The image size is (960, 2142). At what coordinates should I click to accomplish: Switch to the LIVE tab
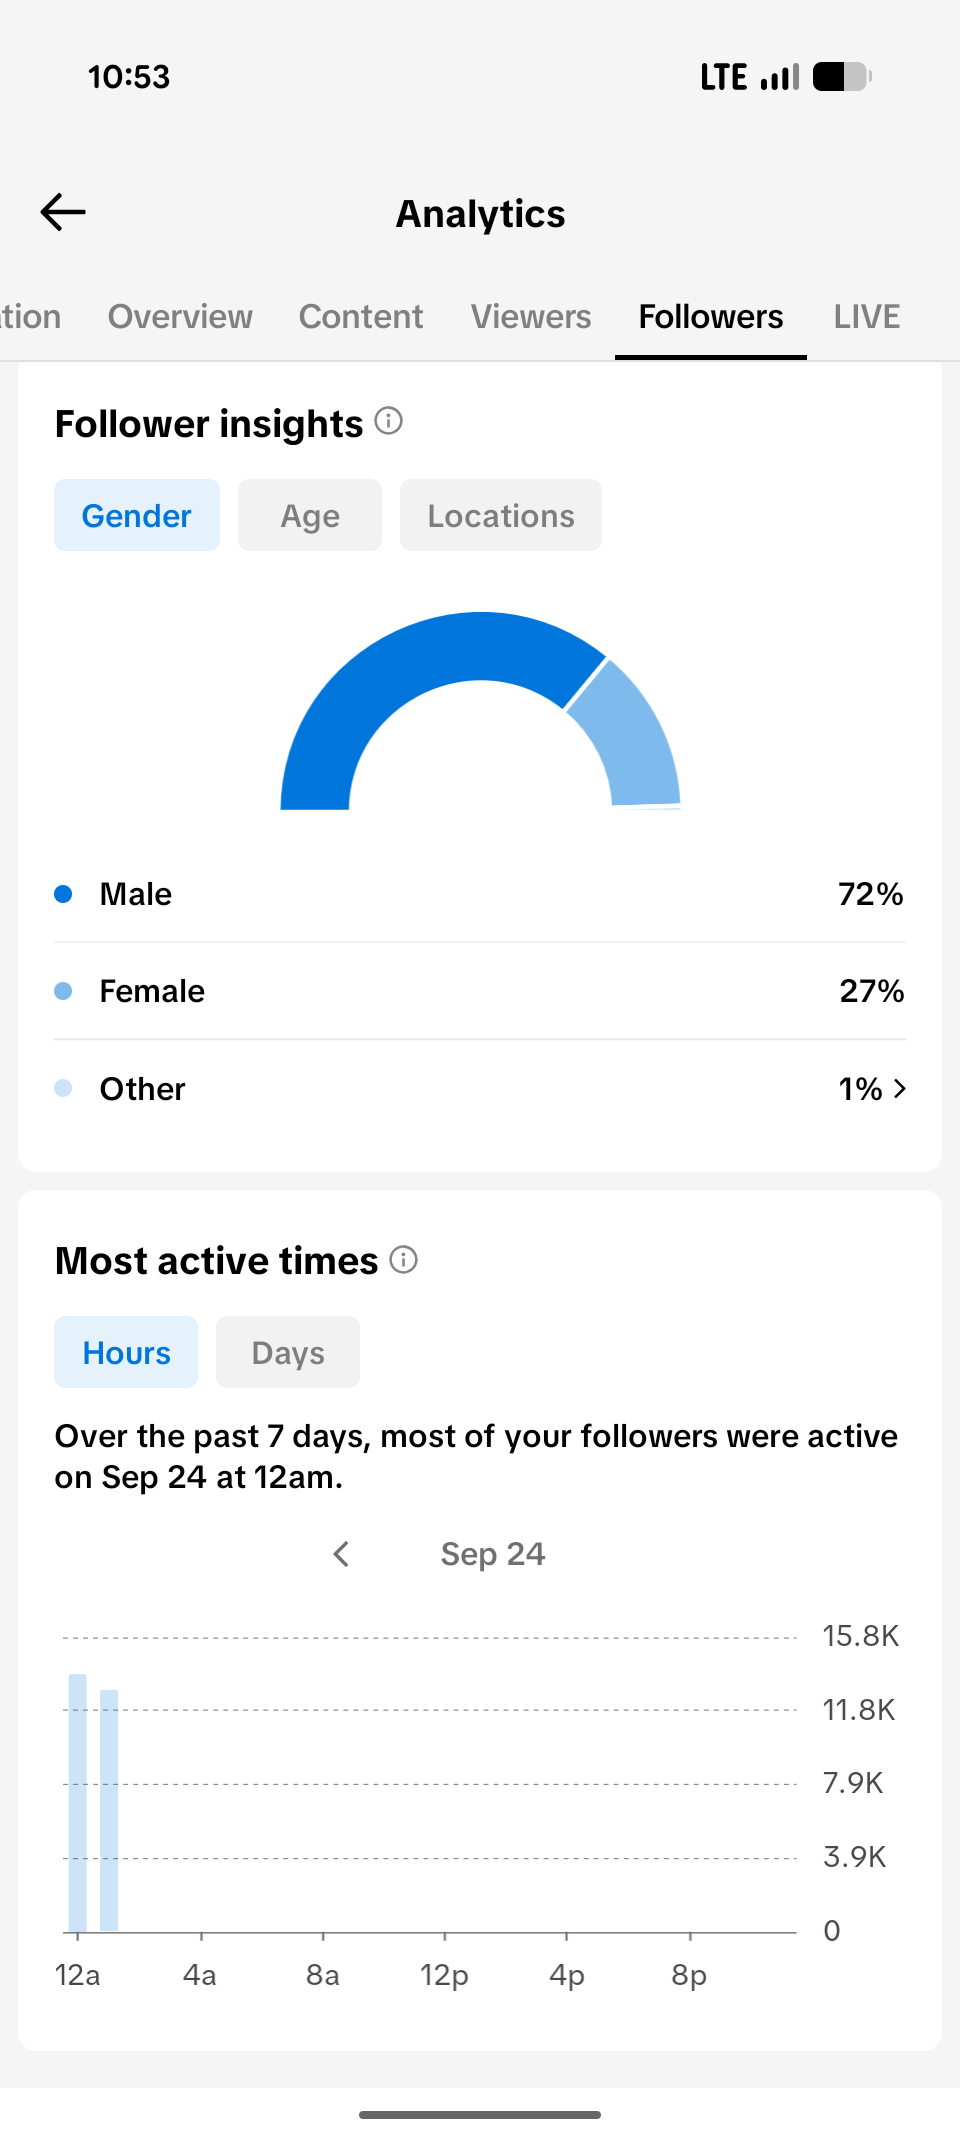[x=867, y=317]
